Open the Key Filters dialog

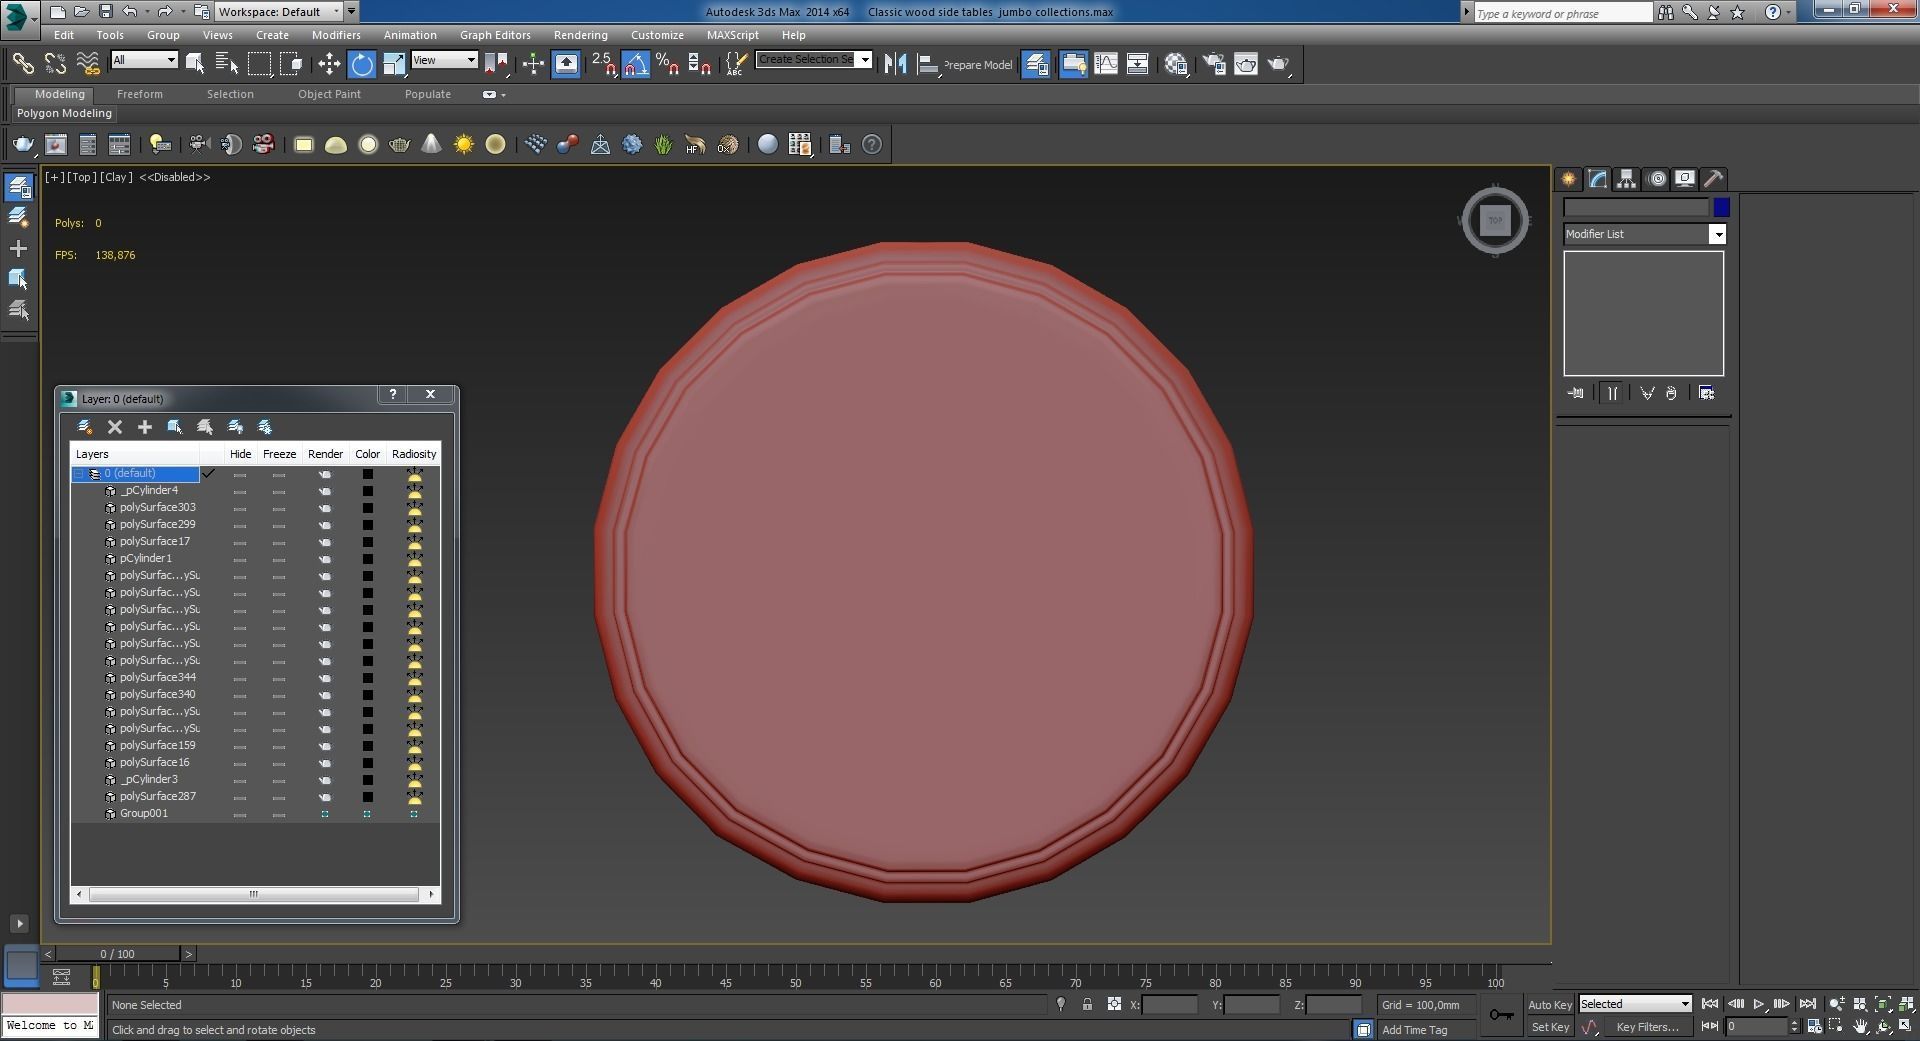(x=1647, y=1027)
